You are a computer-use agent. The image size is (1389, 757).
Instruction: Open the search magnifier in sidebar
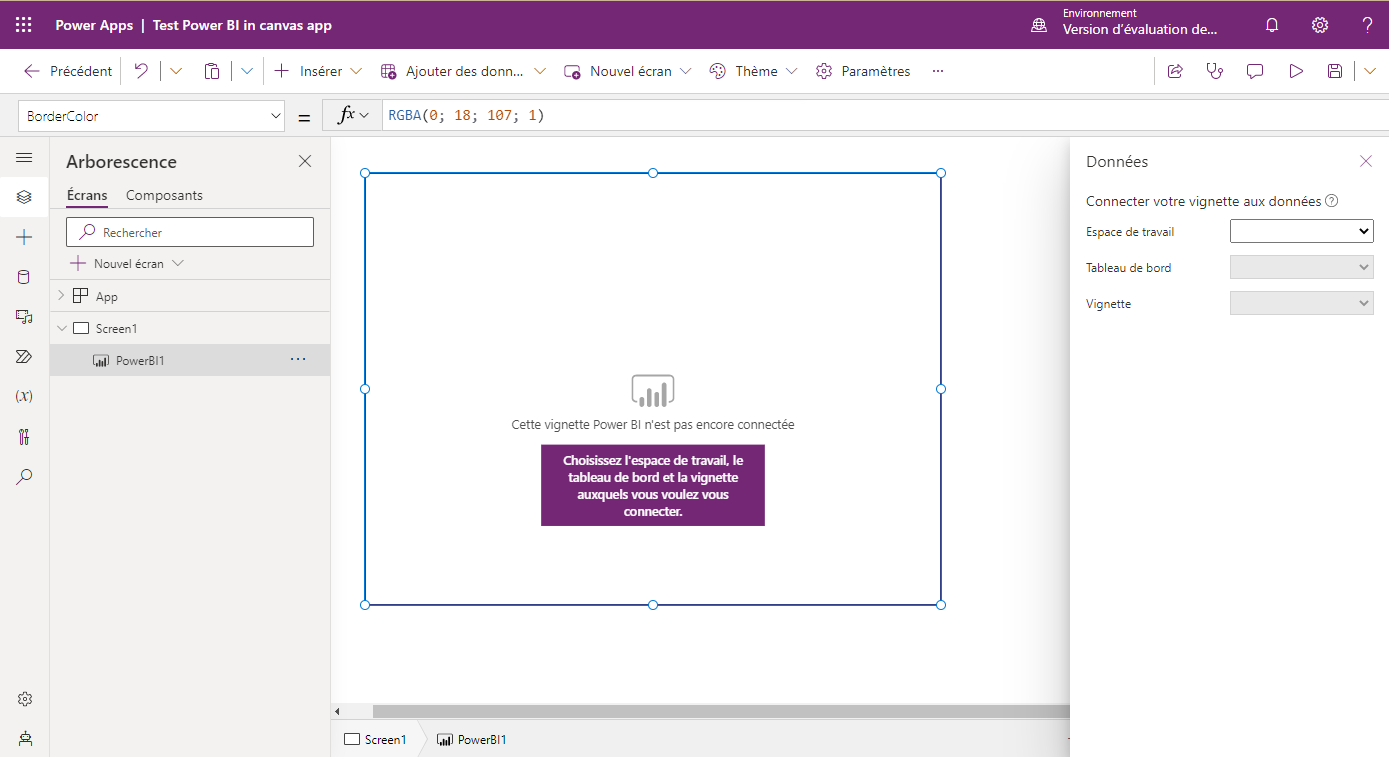click(24, 477)
